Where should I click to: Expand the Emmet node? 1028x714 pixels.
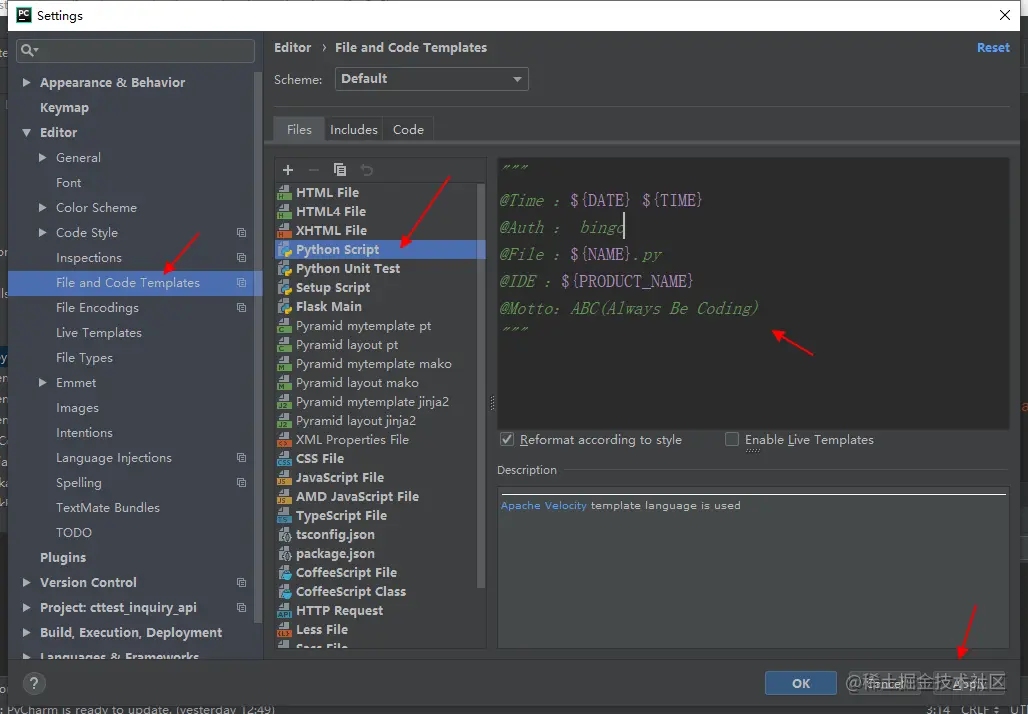tap(43, 383)
